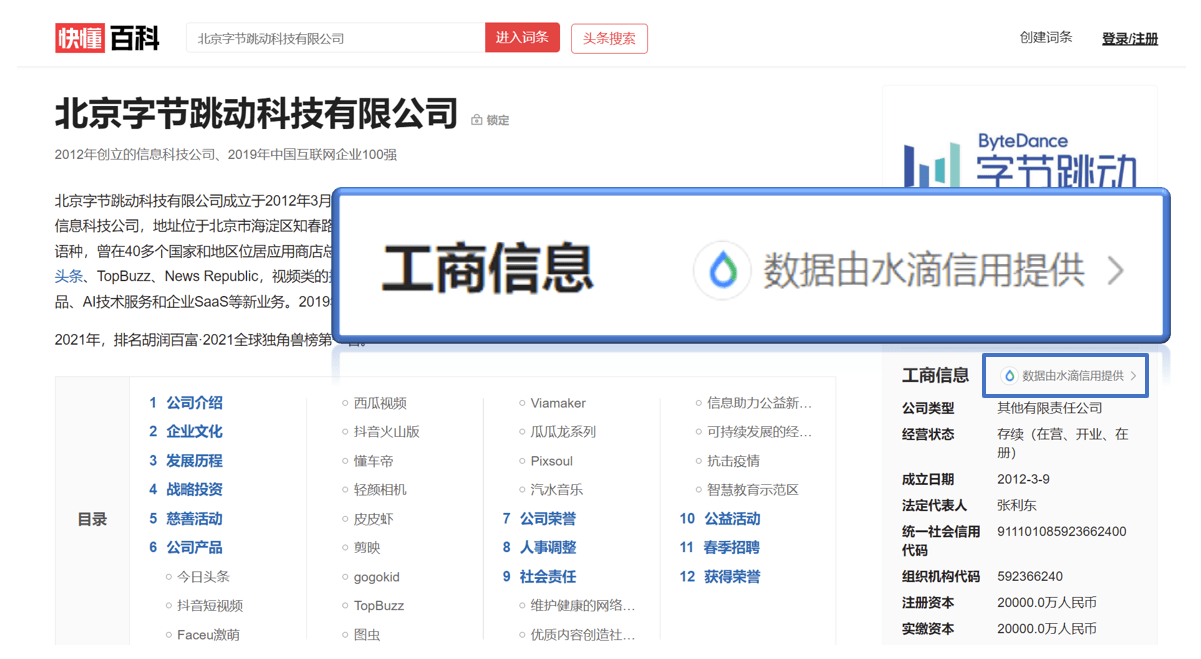1201x659 pixels.
Task: Open the 维护健康的网络 subsection
Action: tap(583, 606)
